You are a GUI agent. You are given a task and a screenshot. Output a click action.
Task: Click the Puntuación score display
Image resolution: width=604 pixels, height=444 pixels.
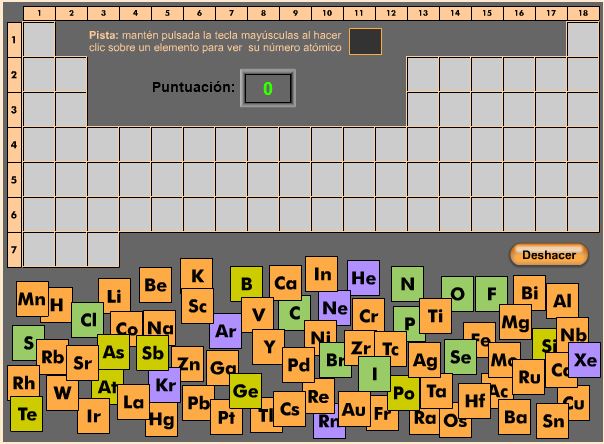[267, 88]
